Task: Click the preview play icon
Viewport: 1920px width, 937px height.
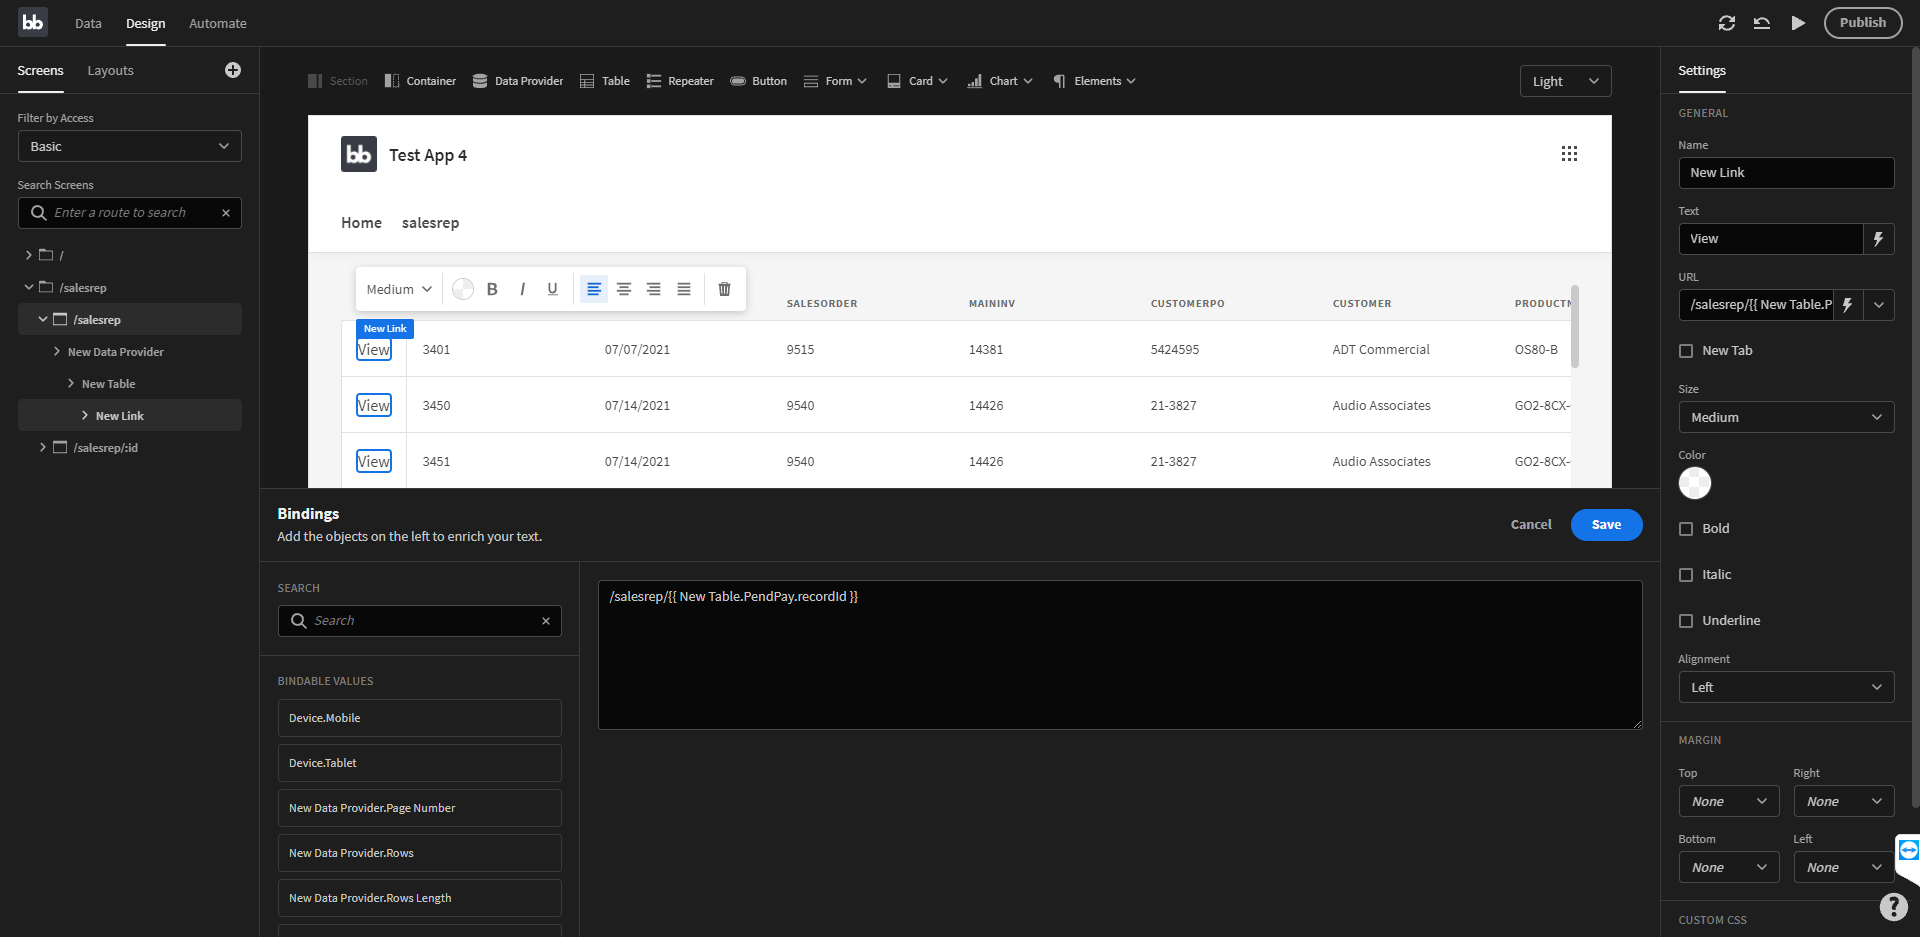Action: [x=1798, y=22]
